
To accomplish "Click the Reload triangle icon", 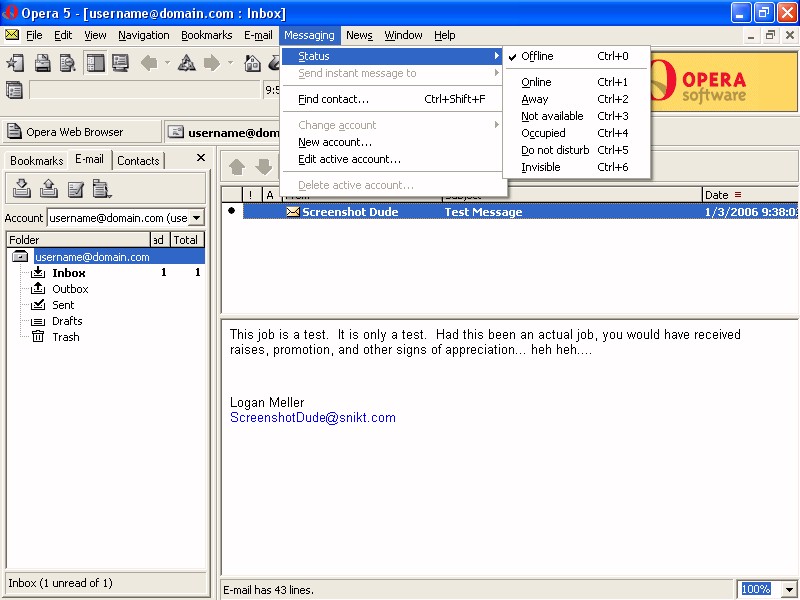I will point(186,63).
